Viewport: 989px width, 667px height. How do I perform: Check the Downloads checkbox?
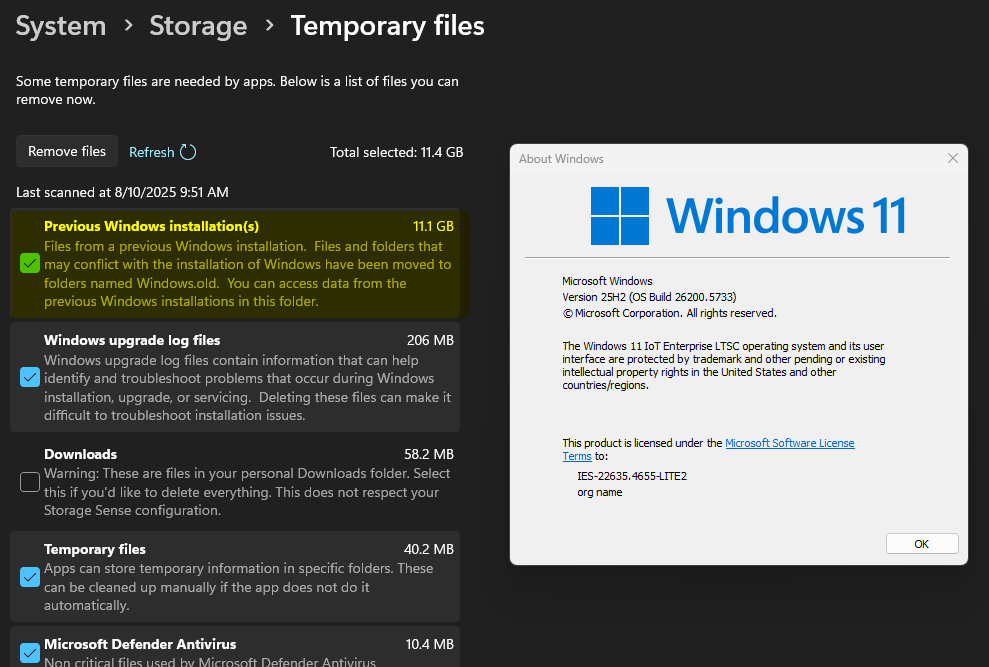[30, 482]
